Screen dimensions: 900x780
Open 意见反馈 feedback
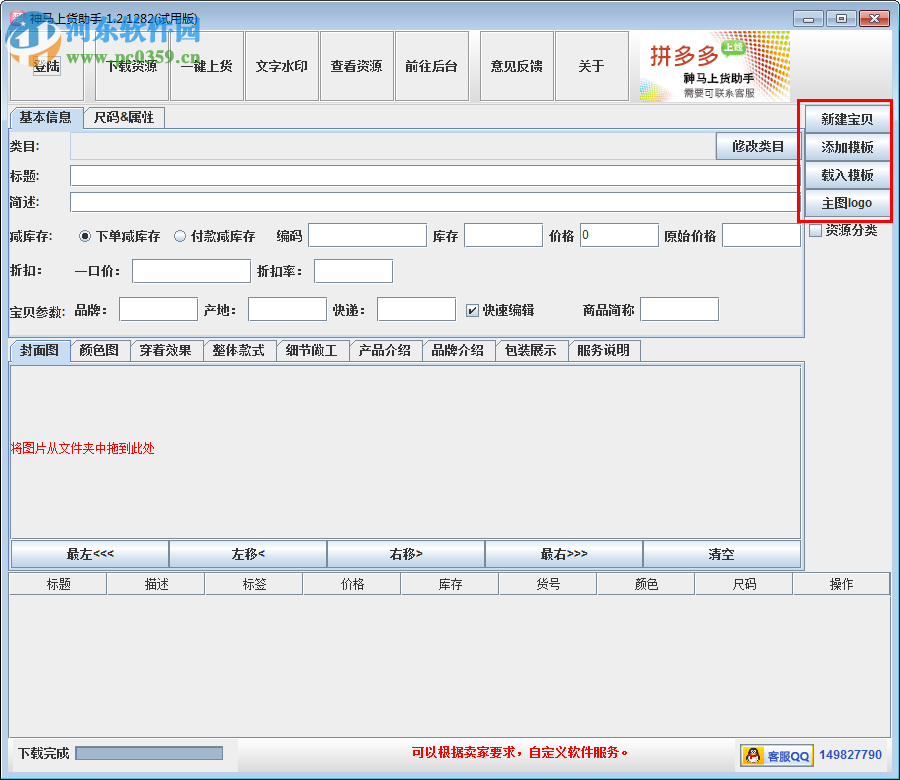[515, 66]
